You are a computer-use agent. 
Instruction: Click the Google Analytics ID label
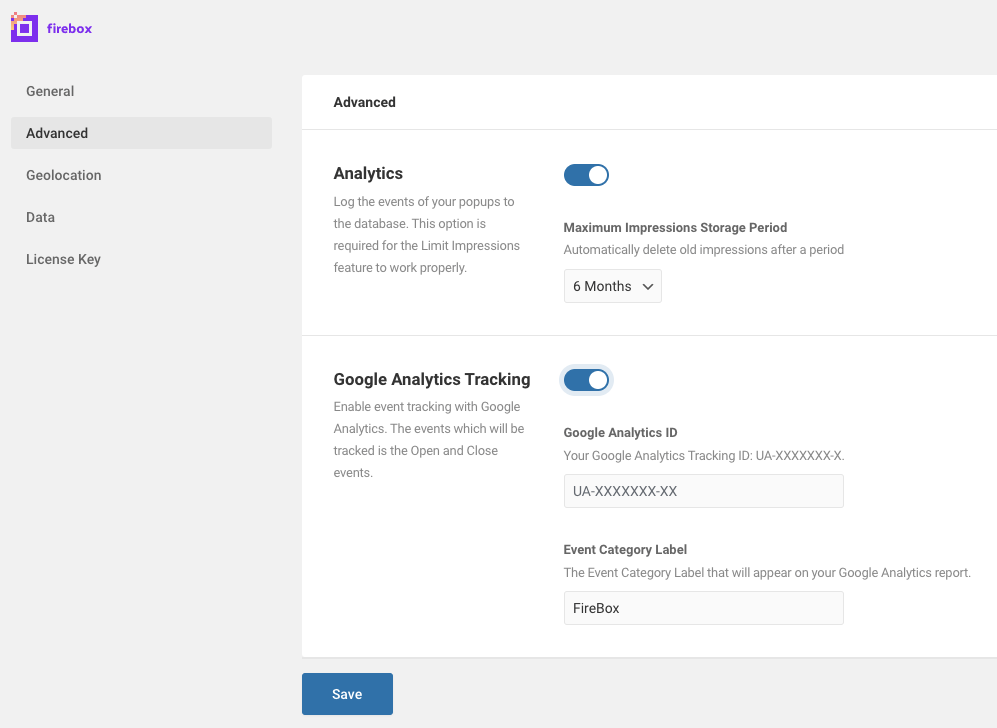click(621, 432)
